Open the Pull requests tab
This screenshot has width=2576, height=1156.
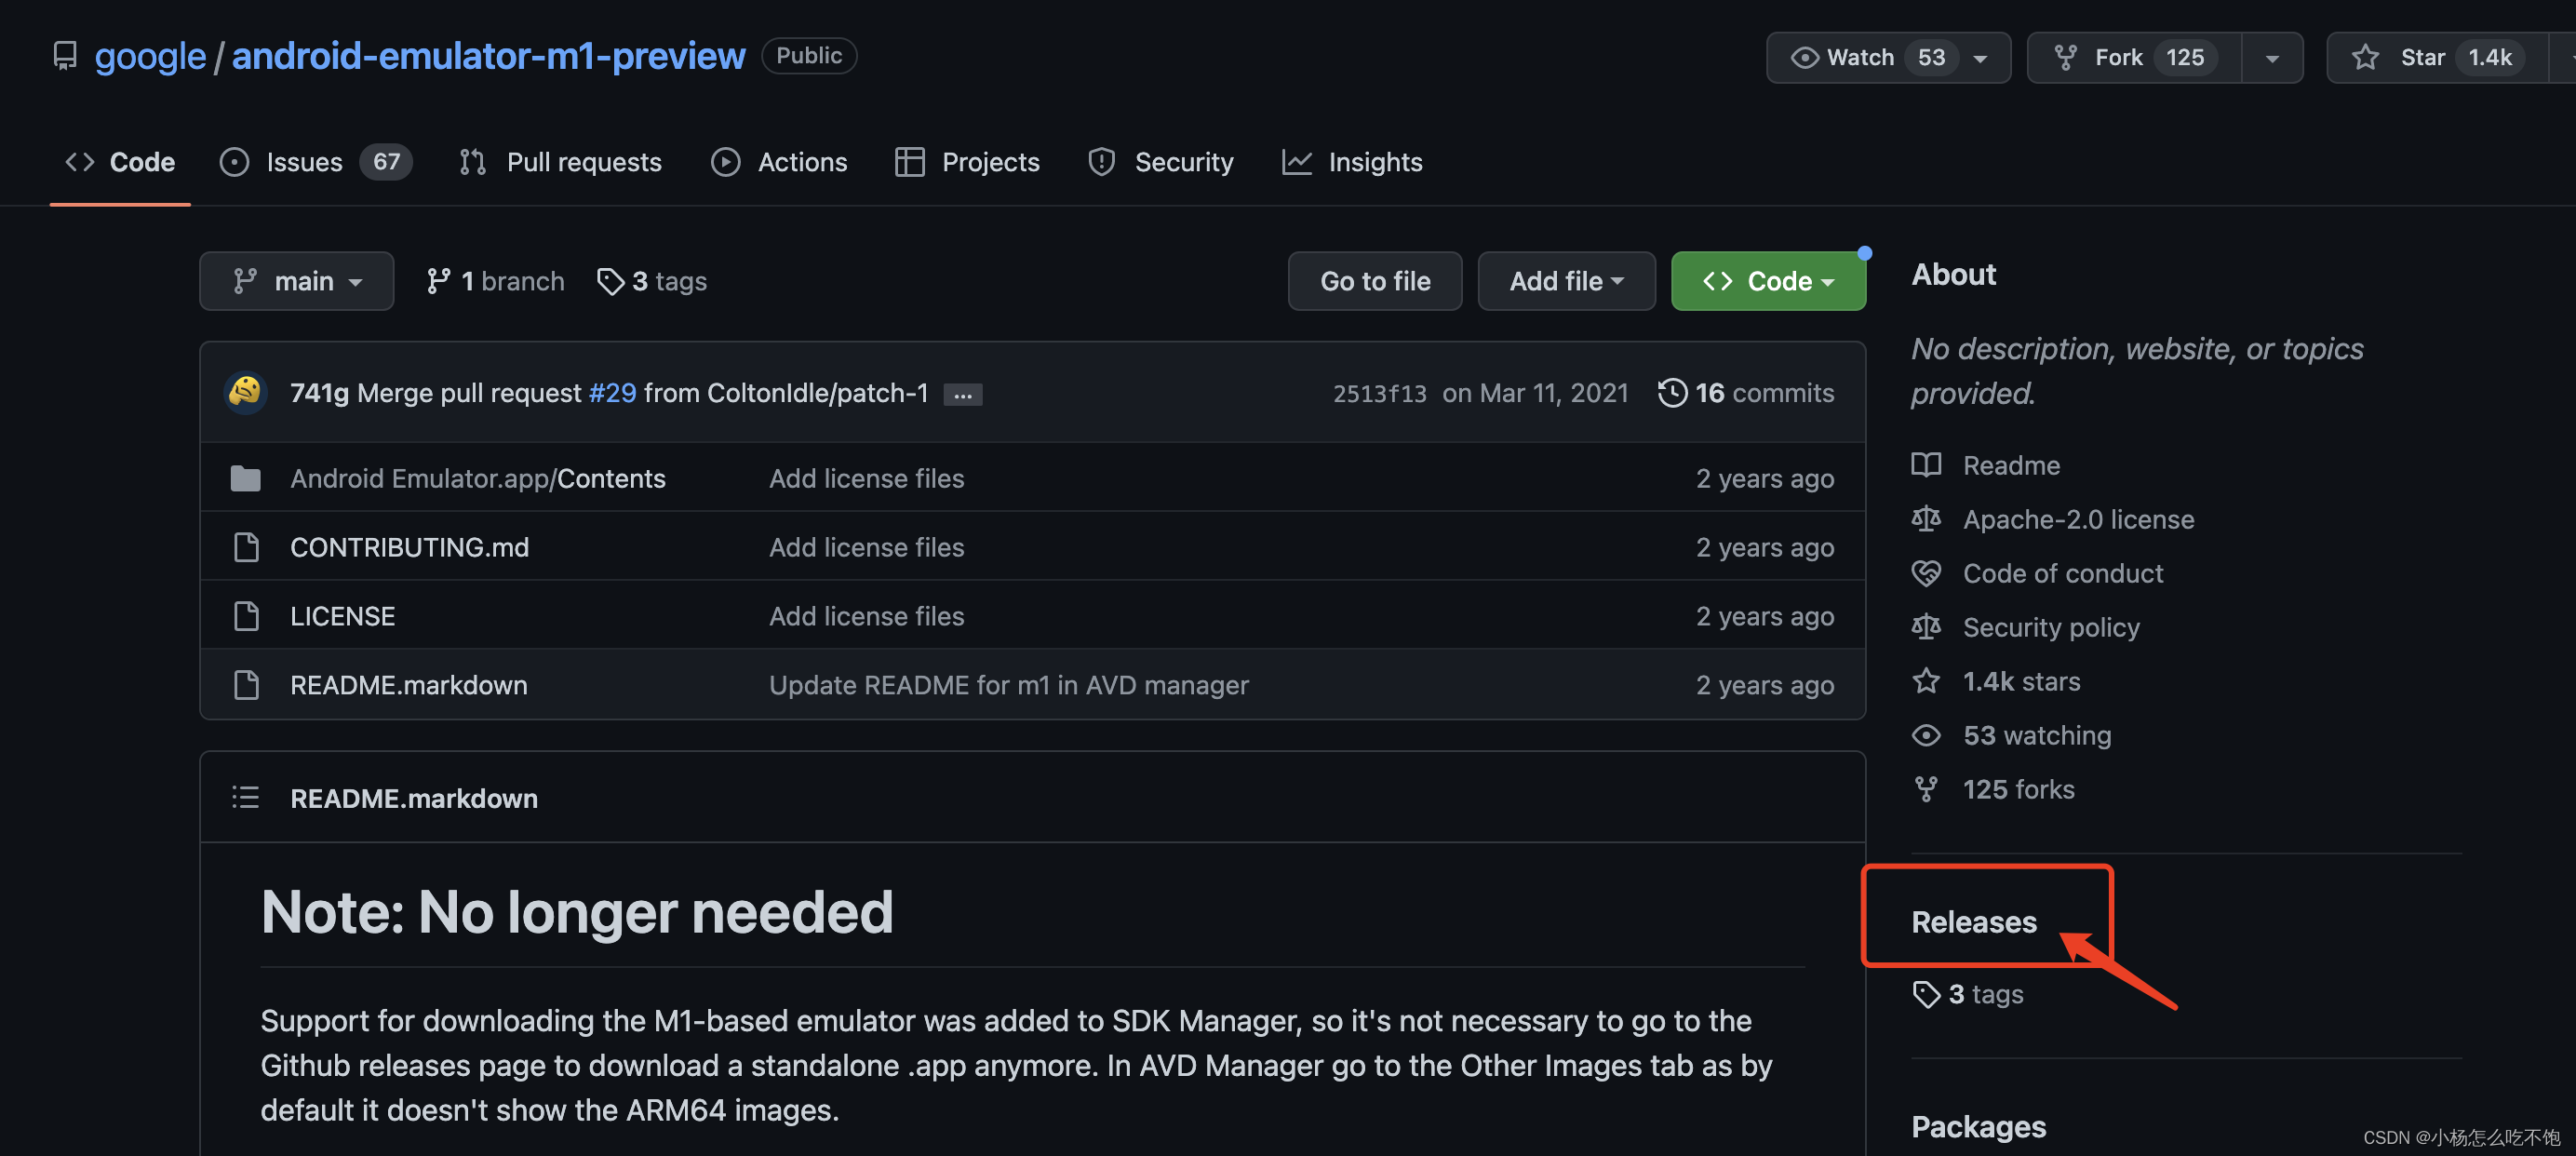583,162
